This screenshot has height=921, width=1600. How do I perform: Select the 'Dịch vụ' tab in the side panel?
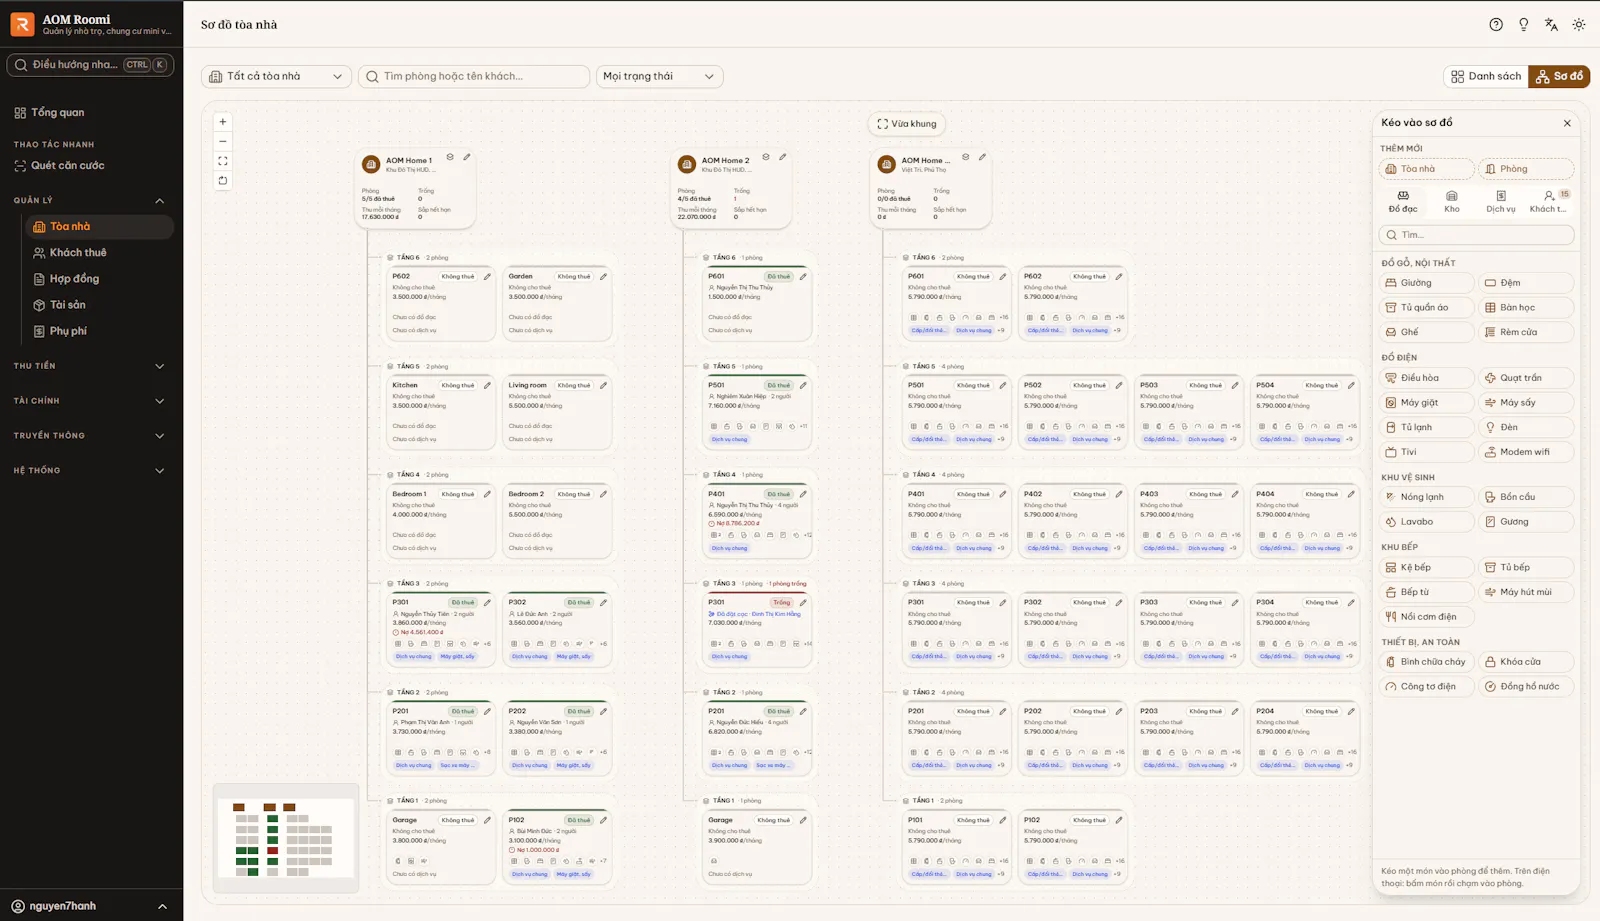tap(1501, 201)
